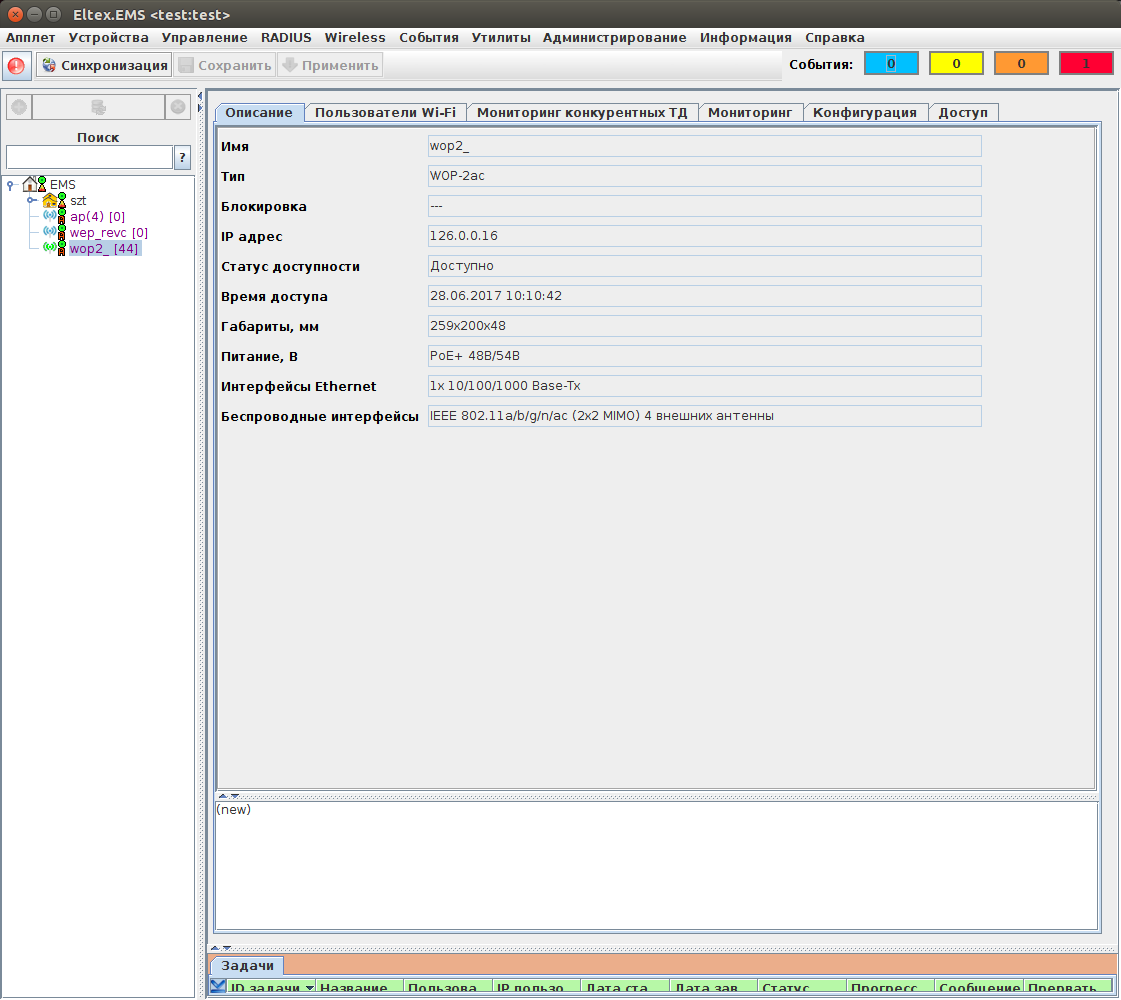Switch to the Пользователи Wi-Fi tab
The height and width of the screenshot is (1000, 1121).
click(x=385, y=112)
